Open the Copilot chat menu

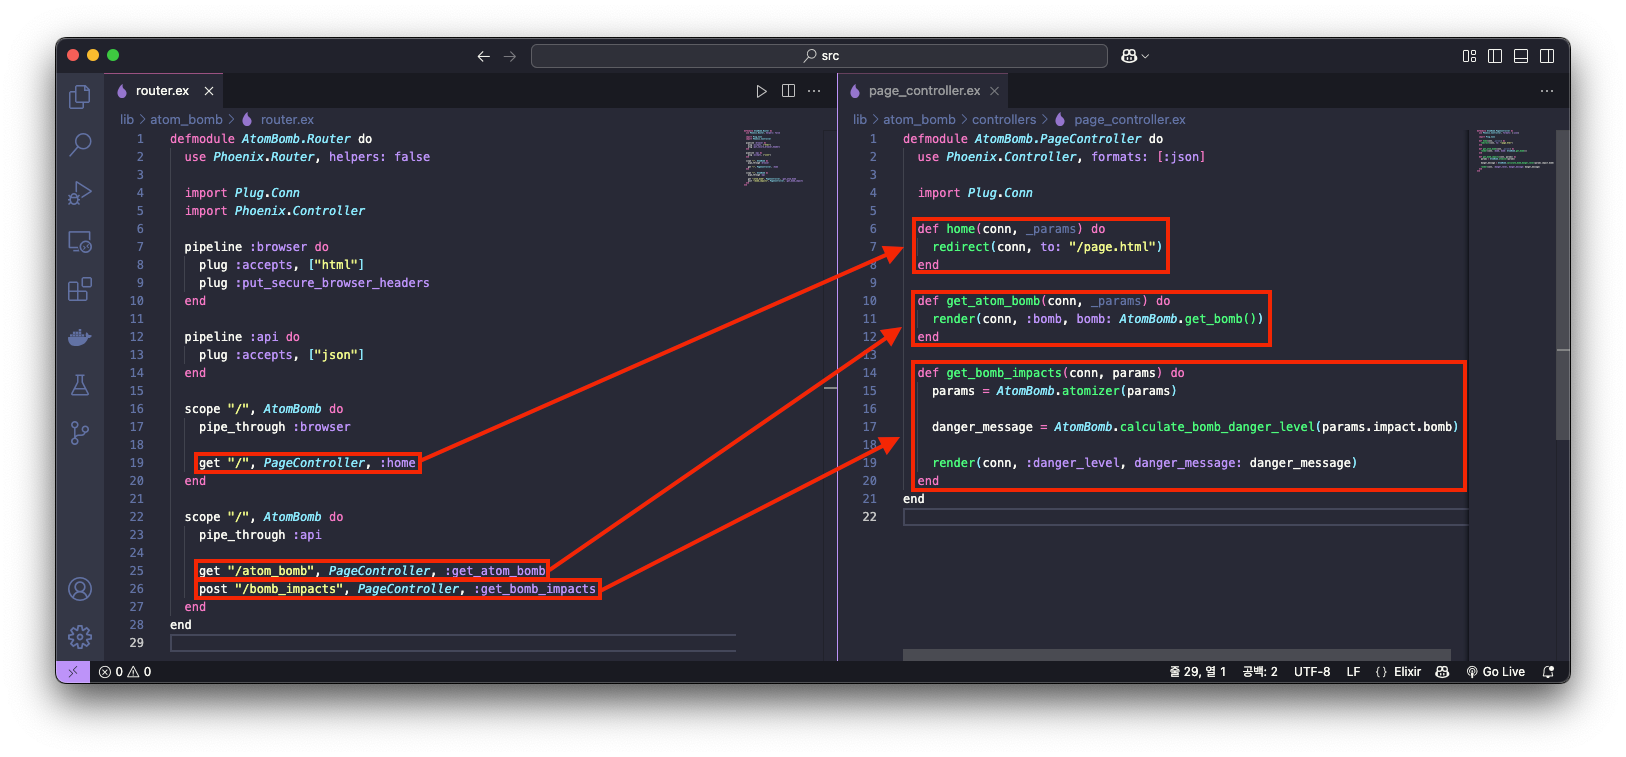click(x=1135, y=56)
